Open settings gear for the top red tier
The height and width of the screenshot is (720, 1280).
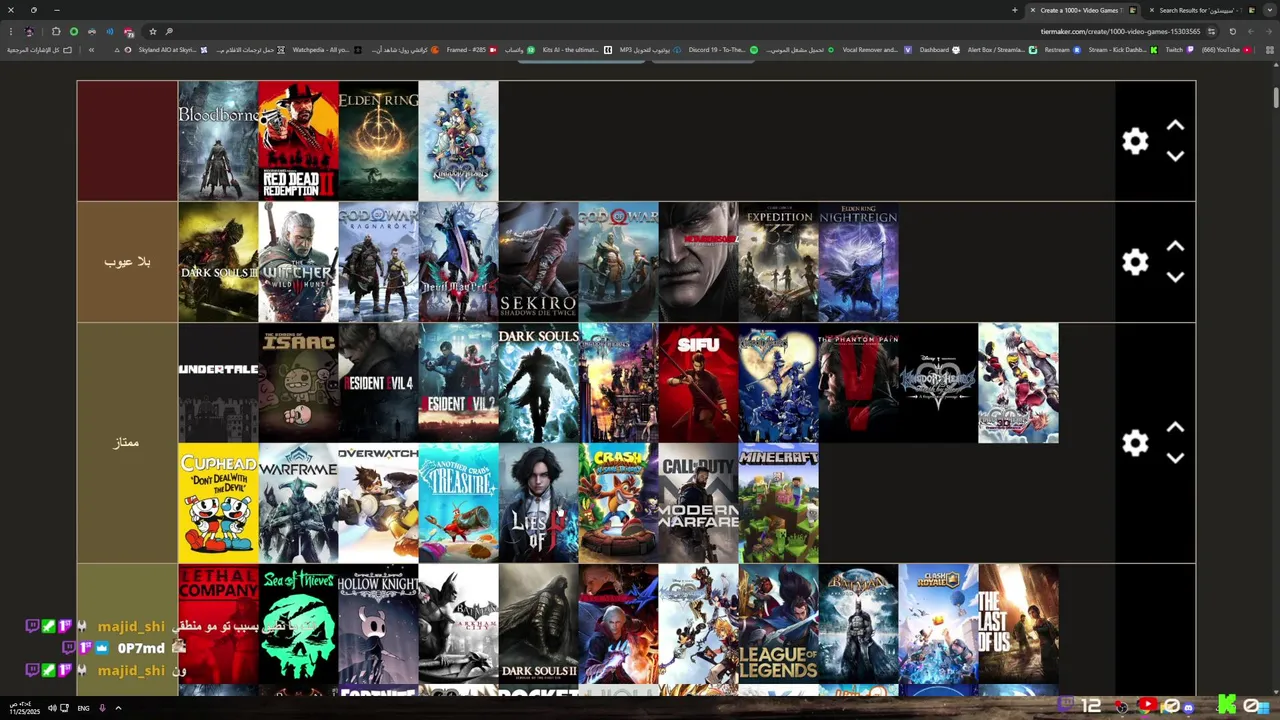click(x=1135, y=141)
